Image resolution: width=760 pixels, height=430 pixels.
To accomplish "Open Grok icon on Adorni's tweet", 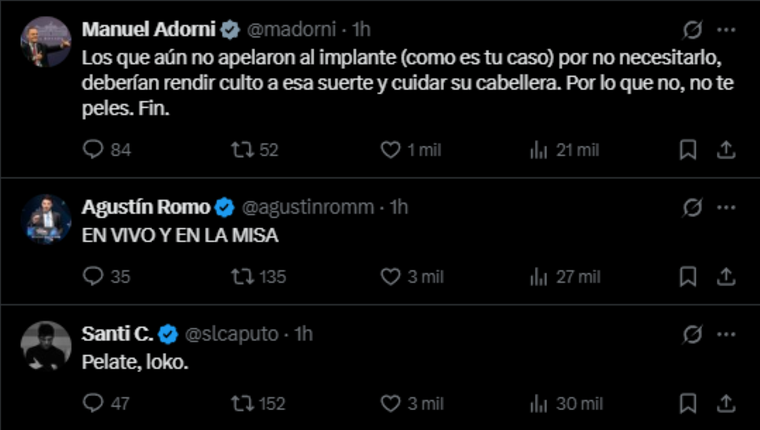I will tap(692, 28).
